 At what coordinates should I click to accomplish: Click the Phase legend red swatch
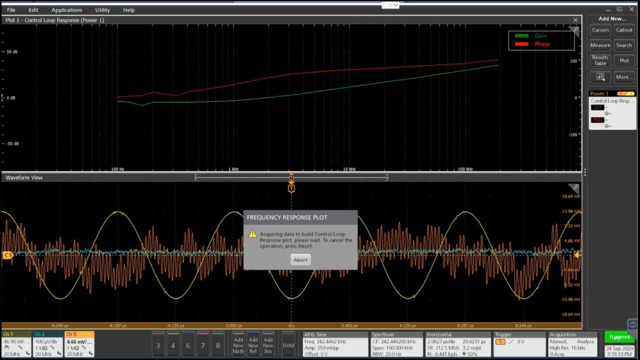pyautogui.click(x=522, y=44)
